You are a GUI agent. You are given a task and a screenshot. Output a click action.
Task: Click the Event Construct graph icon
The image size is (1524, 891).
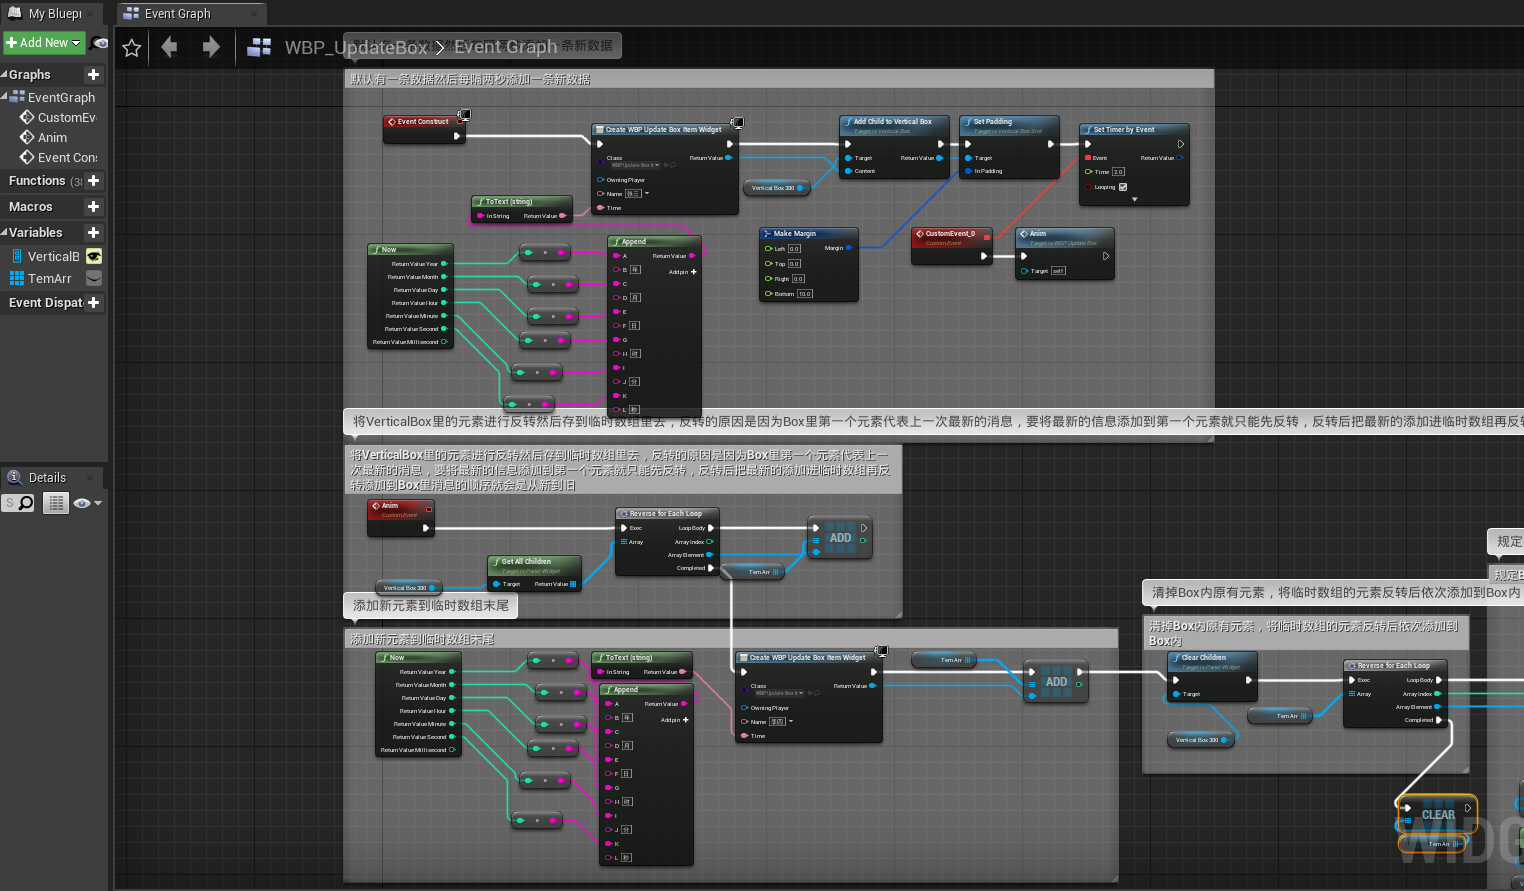point(26,157)
